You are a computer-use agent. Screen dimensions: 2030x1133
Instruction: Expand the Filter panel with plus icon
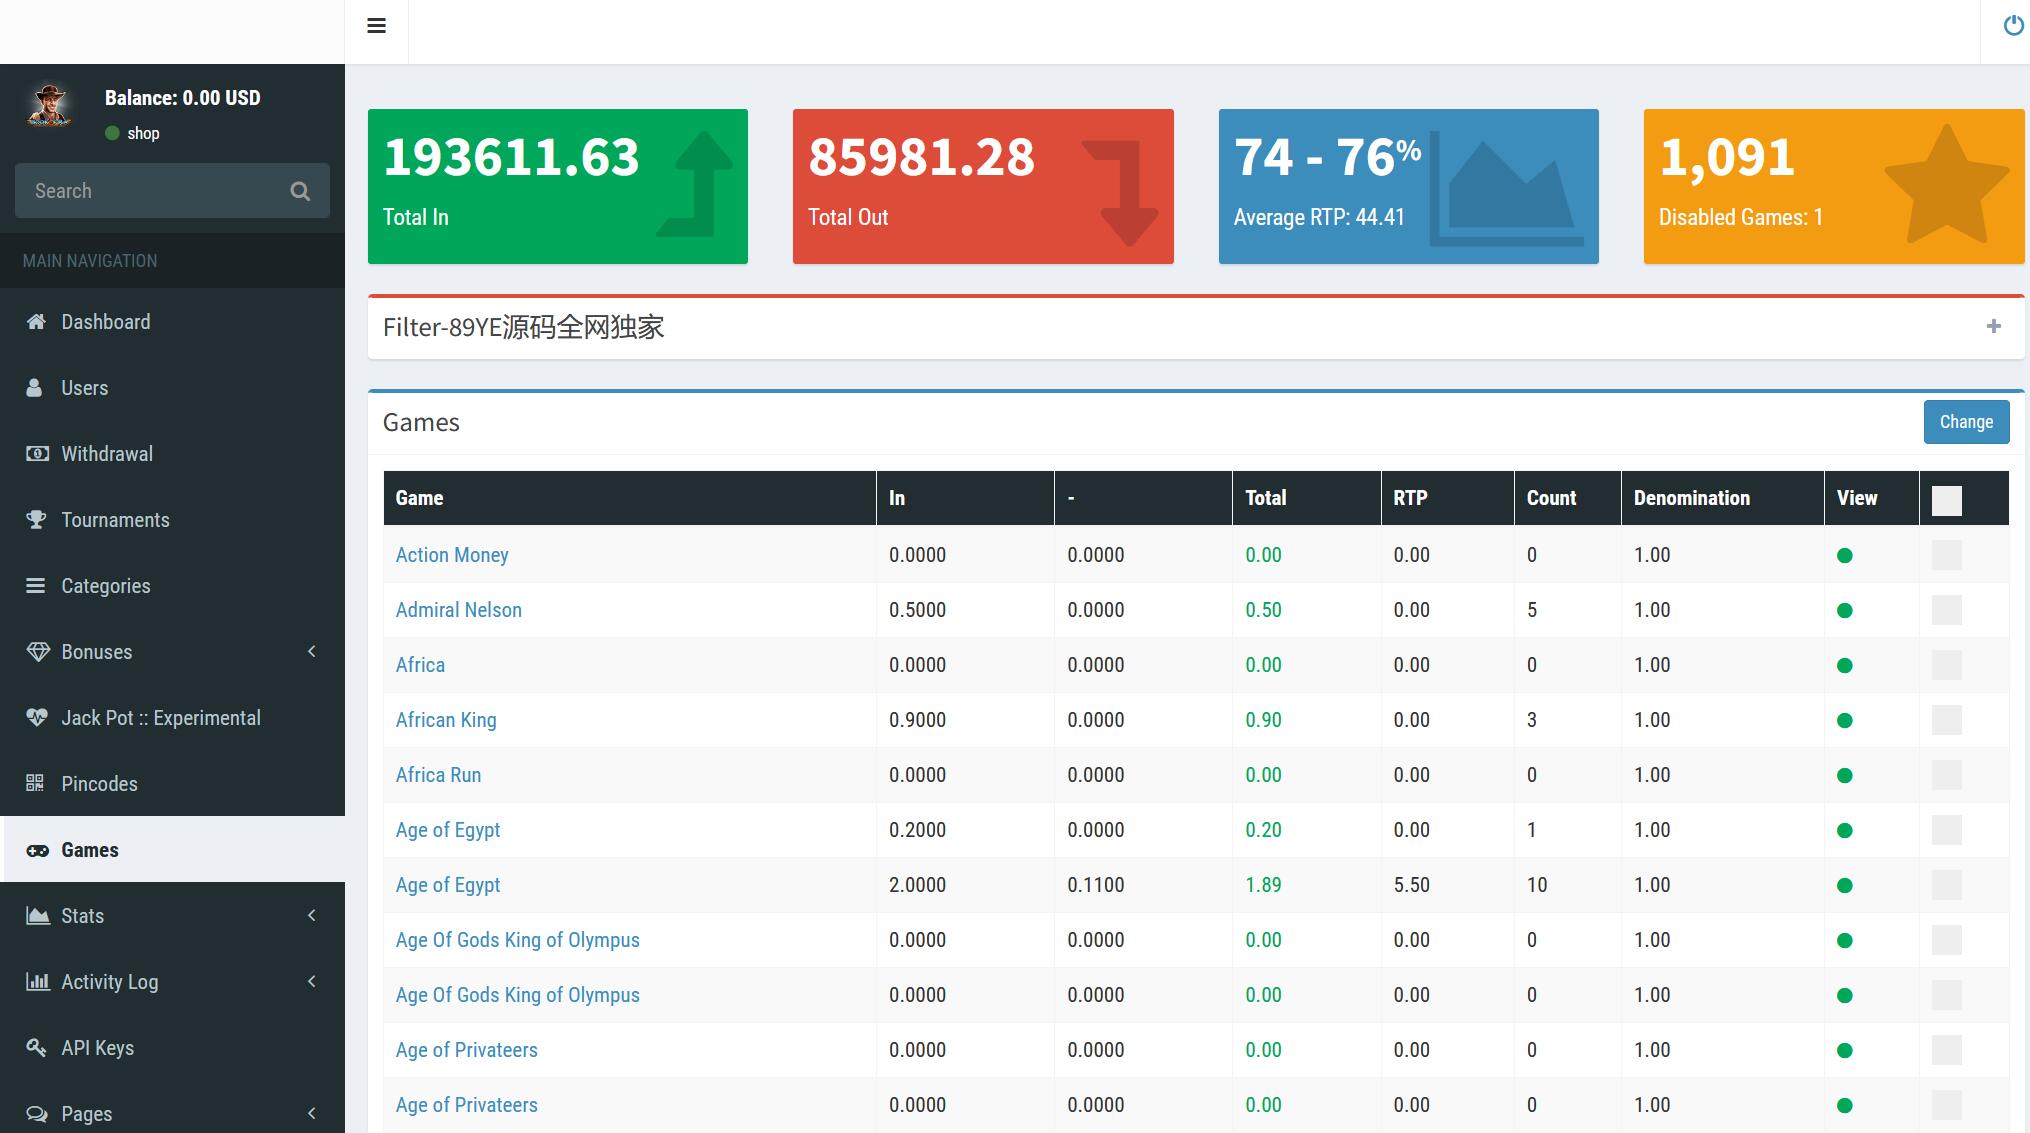1993,327
